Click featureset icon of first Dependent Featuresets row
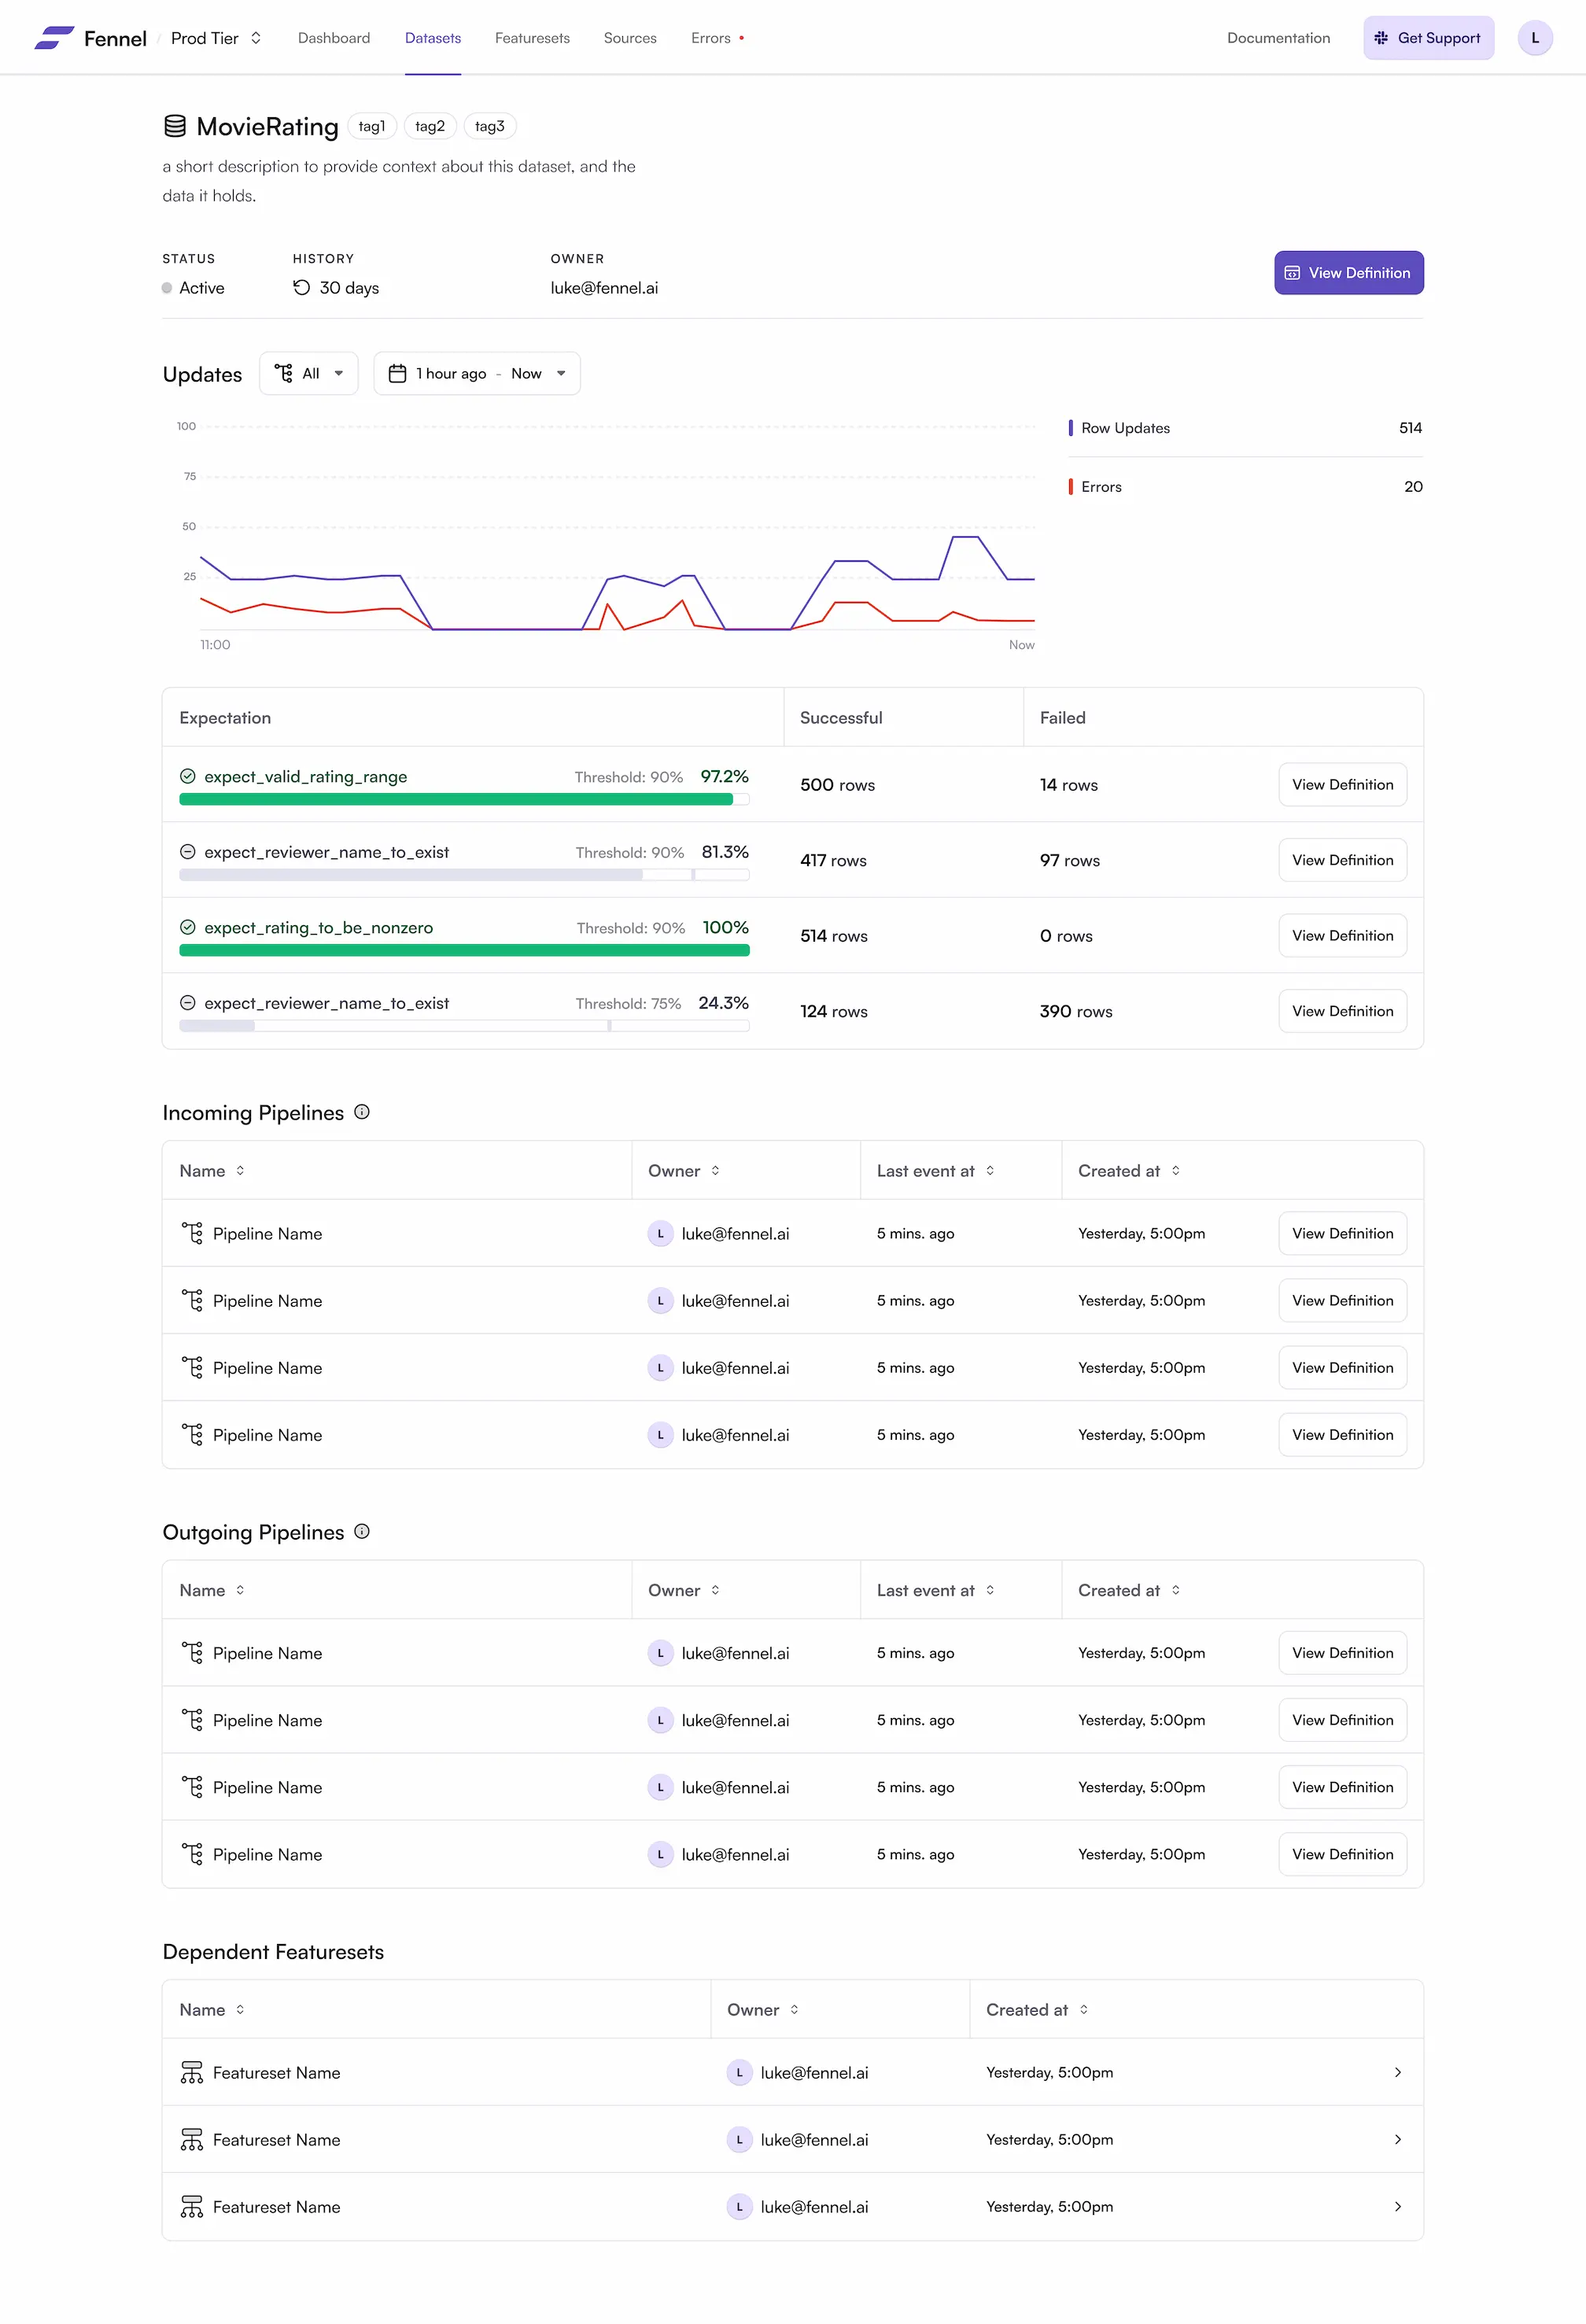Screen dimensions: 1586x2324 point(192,2072)
